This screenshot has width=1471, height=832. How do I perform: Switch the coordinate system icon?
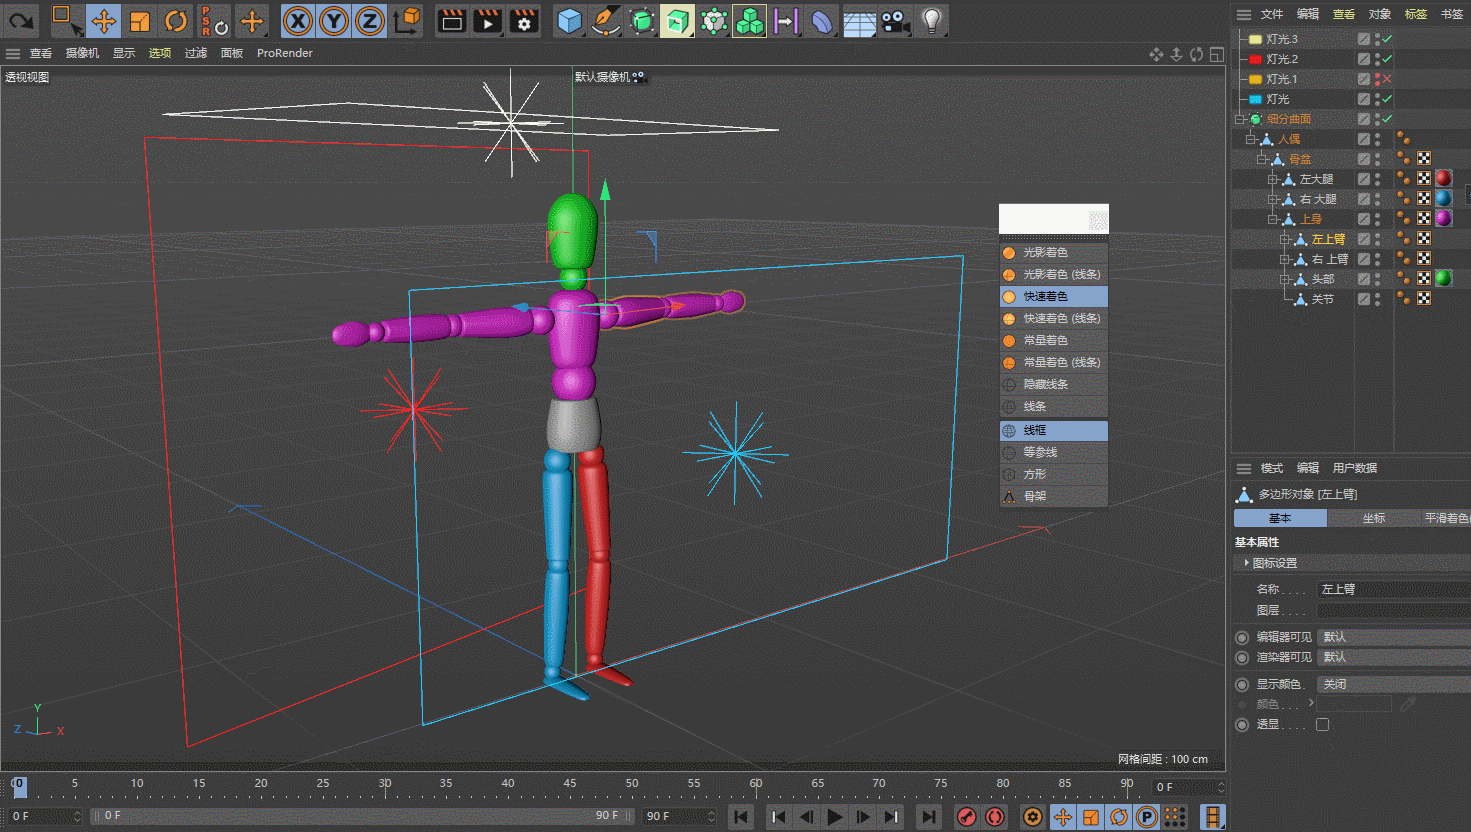tap(407, 20)
